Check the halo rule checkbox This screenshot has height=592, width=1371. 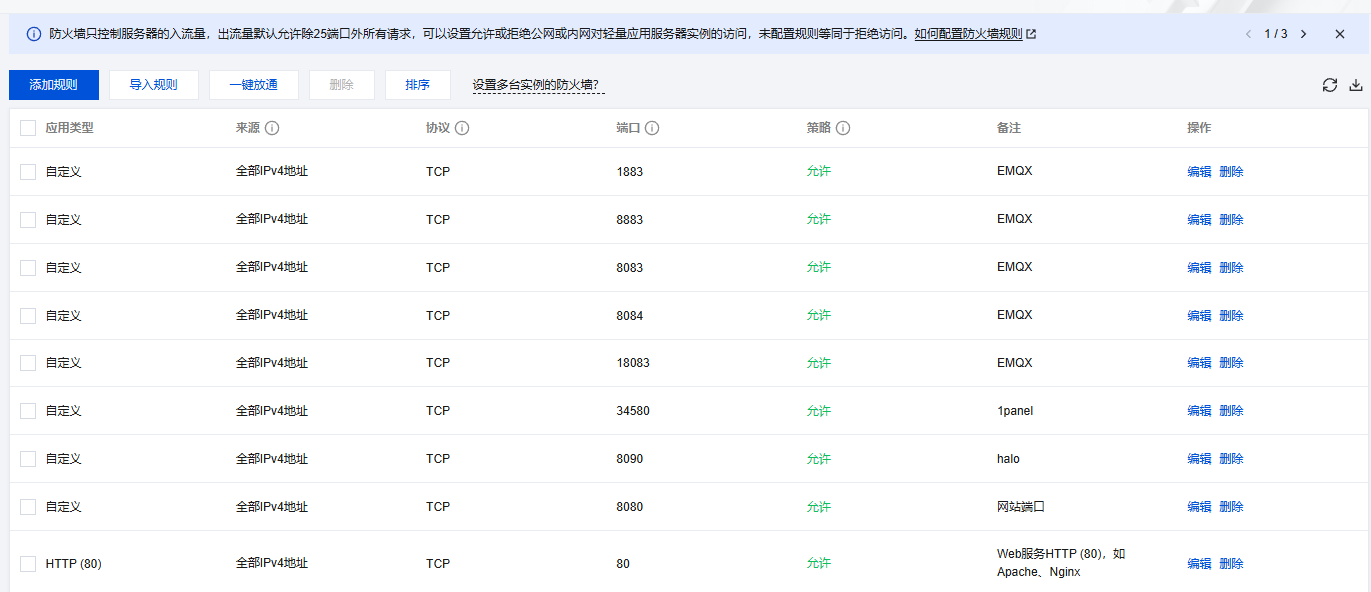pyautogui.click(x=28, y=459)
